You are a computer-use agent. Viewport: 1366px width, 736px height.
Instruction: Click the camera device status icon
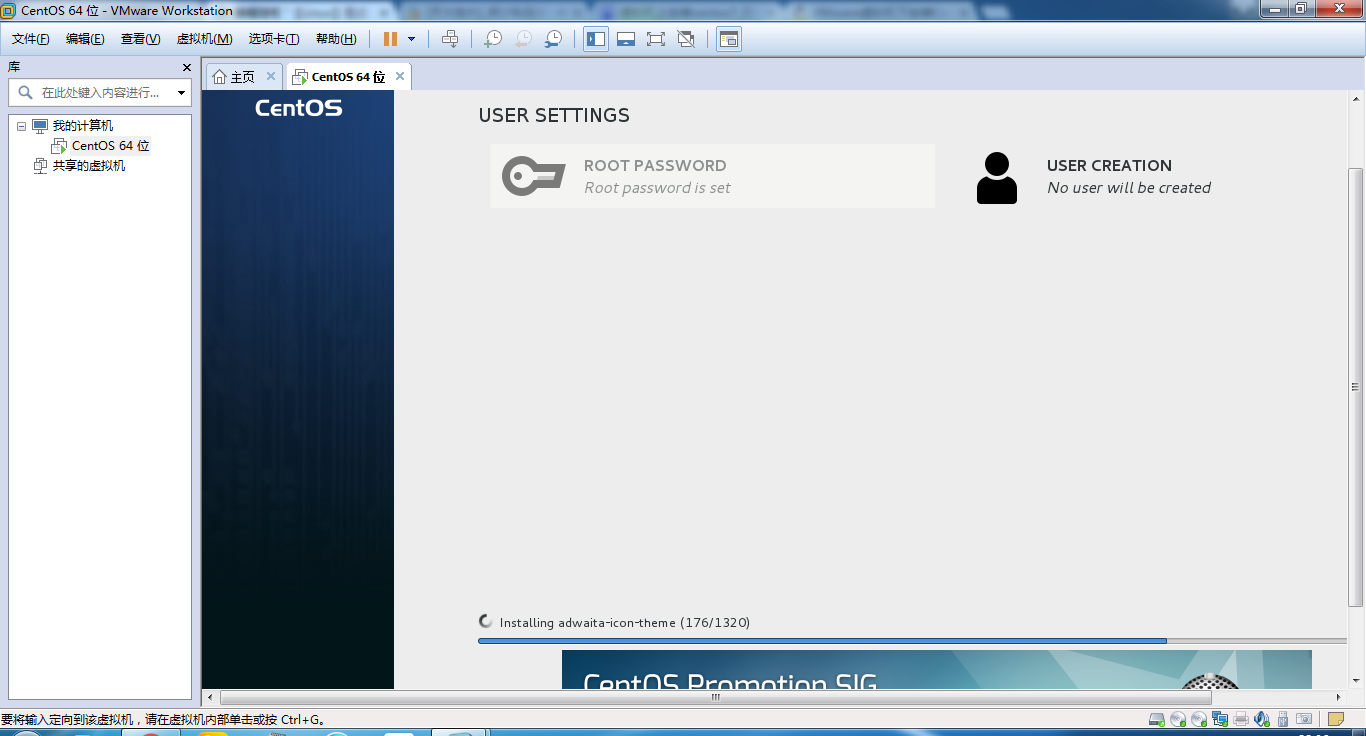[1304, 718]
